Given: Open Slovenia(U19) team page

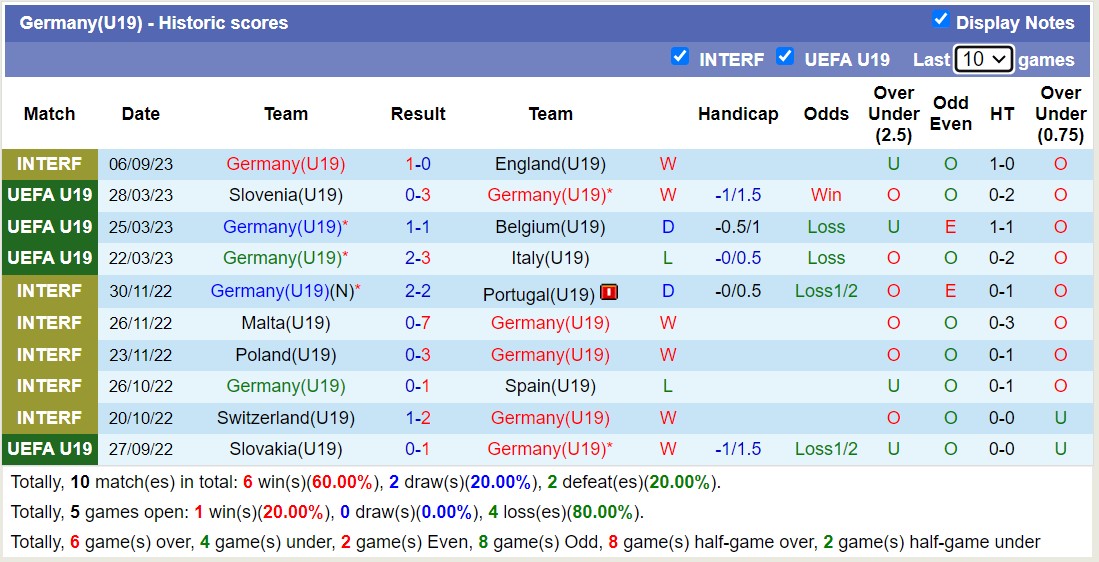Looking at the screenshot, I should coord(285,195).
